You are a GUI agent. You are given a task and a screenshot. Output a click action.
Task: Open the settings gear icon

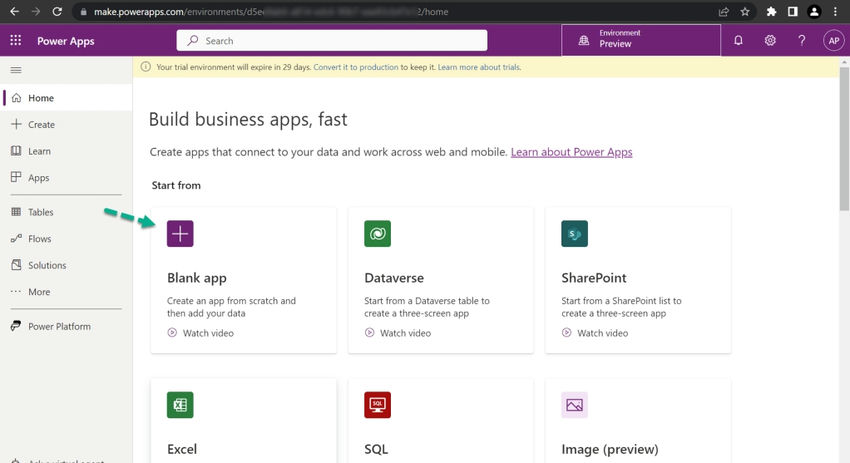pyautogui.click(x=770, y=41)
